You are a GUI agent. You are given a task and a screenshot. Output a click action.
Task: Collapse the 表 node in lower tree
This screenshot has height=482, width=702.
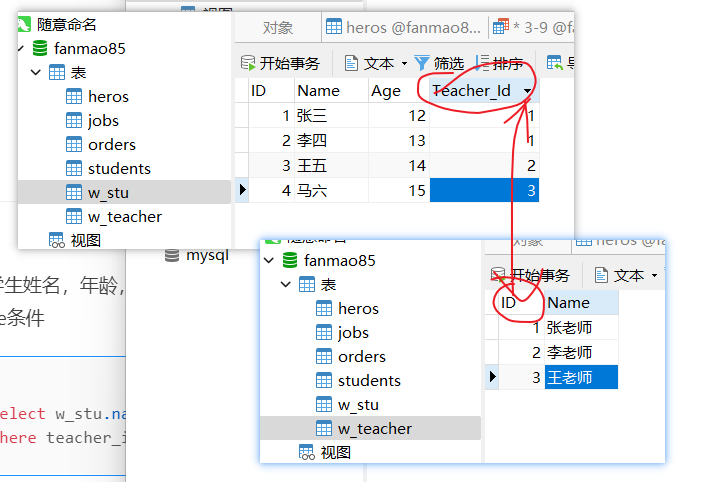[286, 284]
